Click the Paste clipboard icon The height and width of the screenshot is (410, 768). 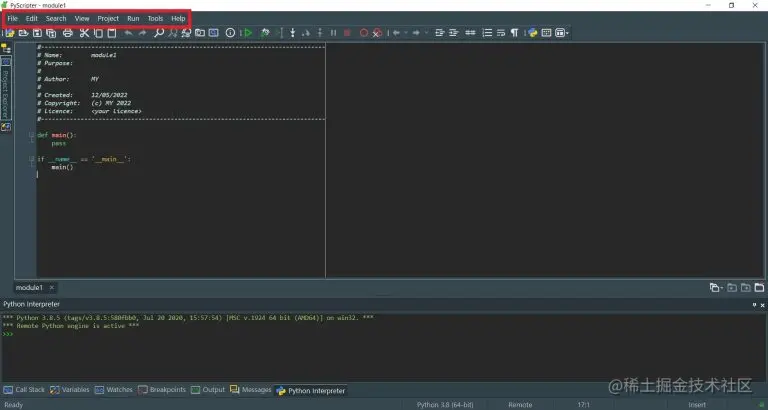112,33
